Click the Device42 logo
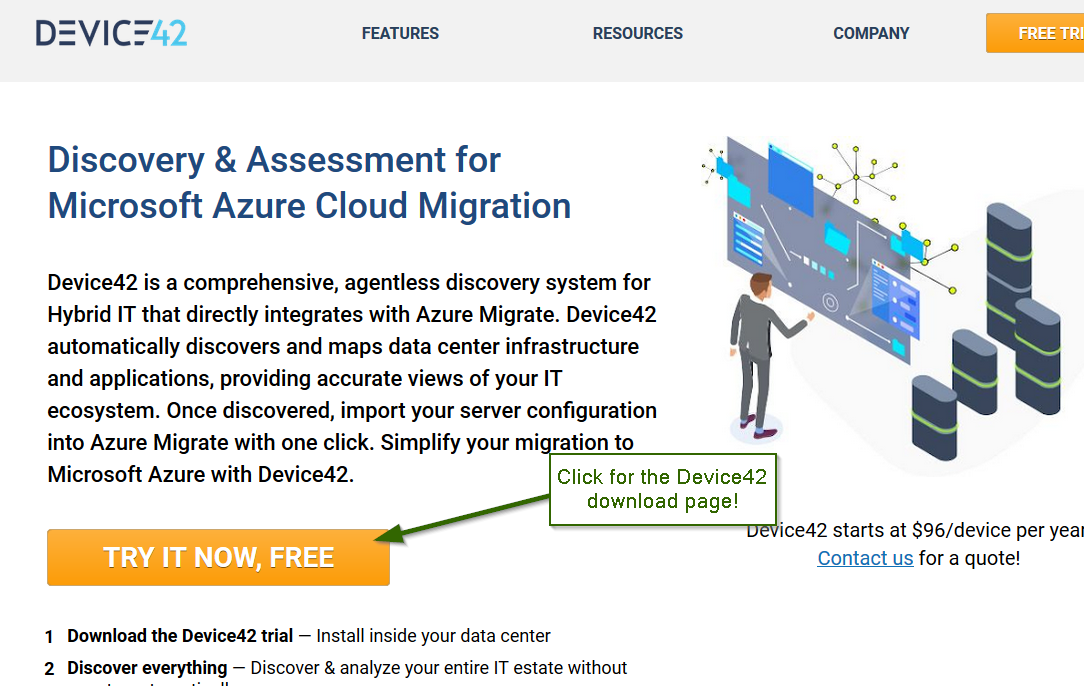The image size is (1084, 686). pyautogui.click(x=111, y=32)
